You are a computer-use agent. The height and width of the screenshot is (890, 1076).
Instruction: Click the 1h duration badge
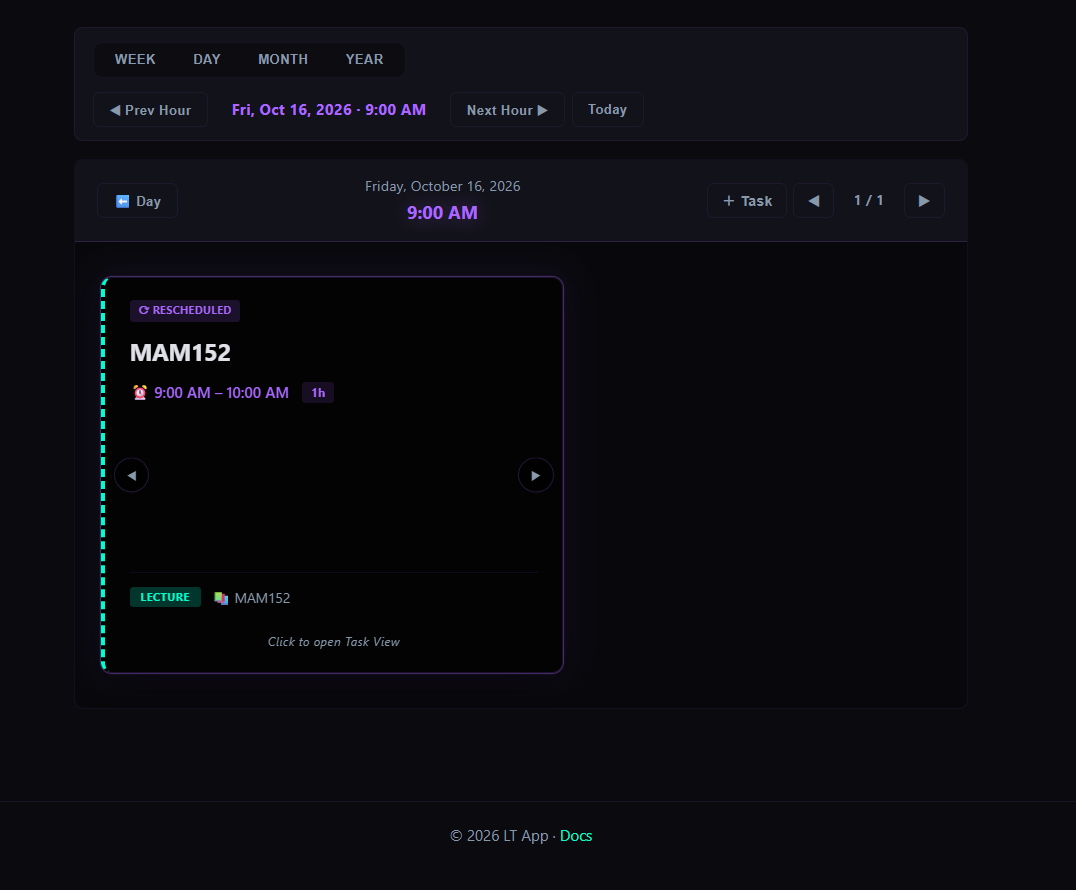point(318,393)
